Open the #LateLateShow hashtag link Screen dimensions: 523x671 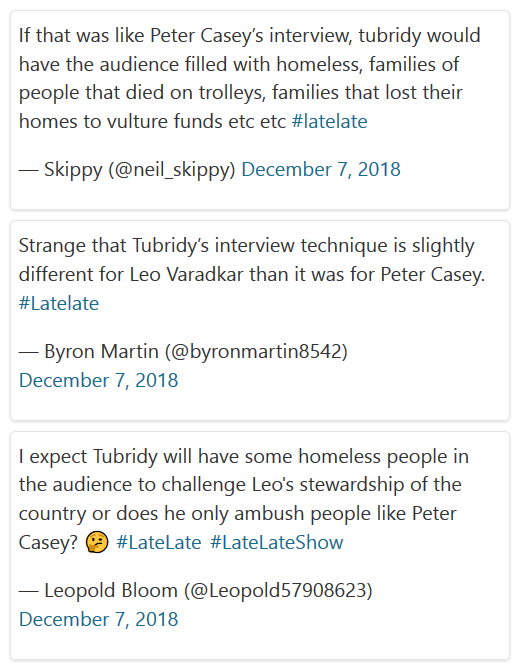coord(276,543)
